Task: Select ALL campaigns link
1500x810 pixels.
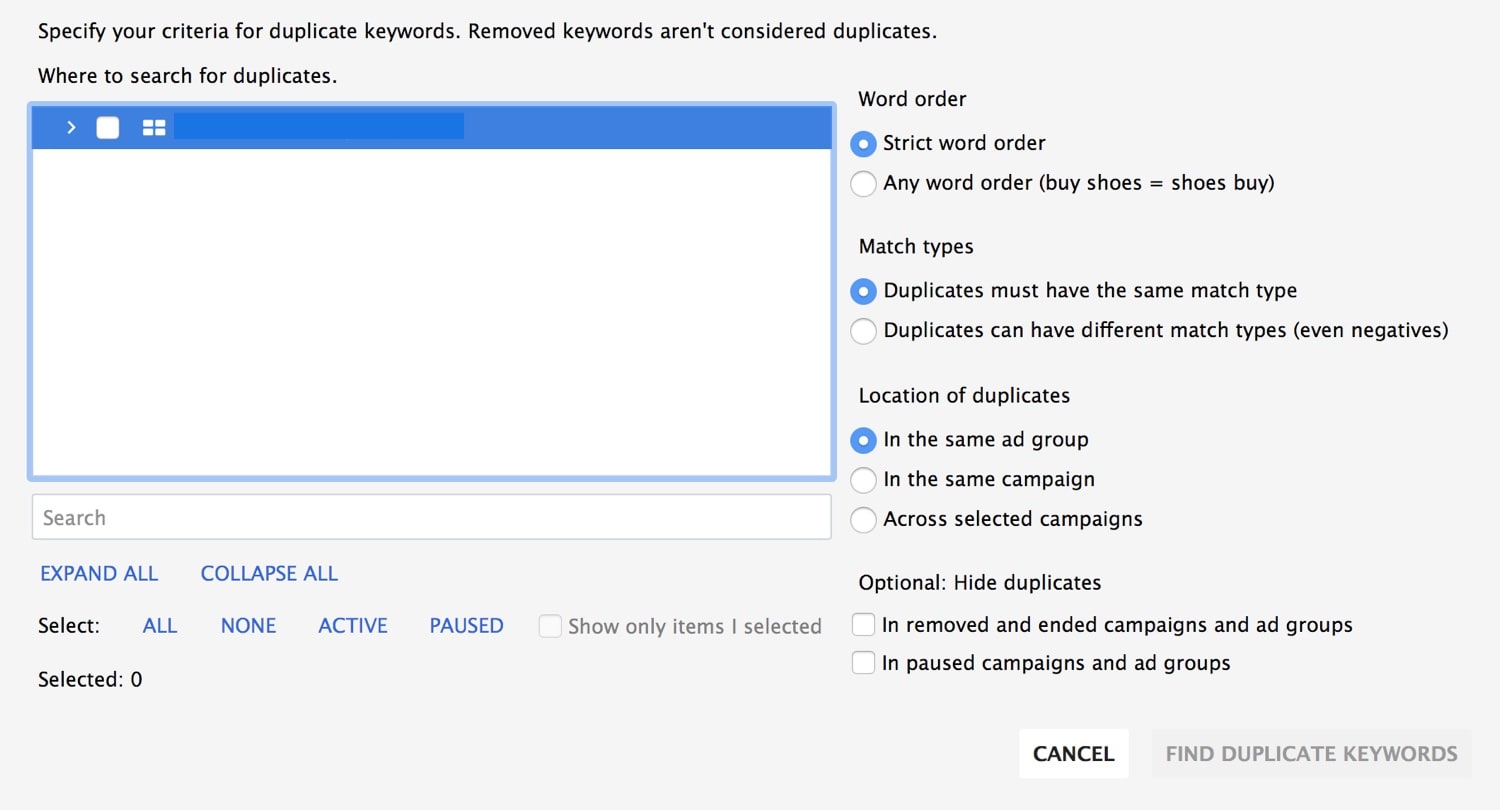Action: coord(160,626)
